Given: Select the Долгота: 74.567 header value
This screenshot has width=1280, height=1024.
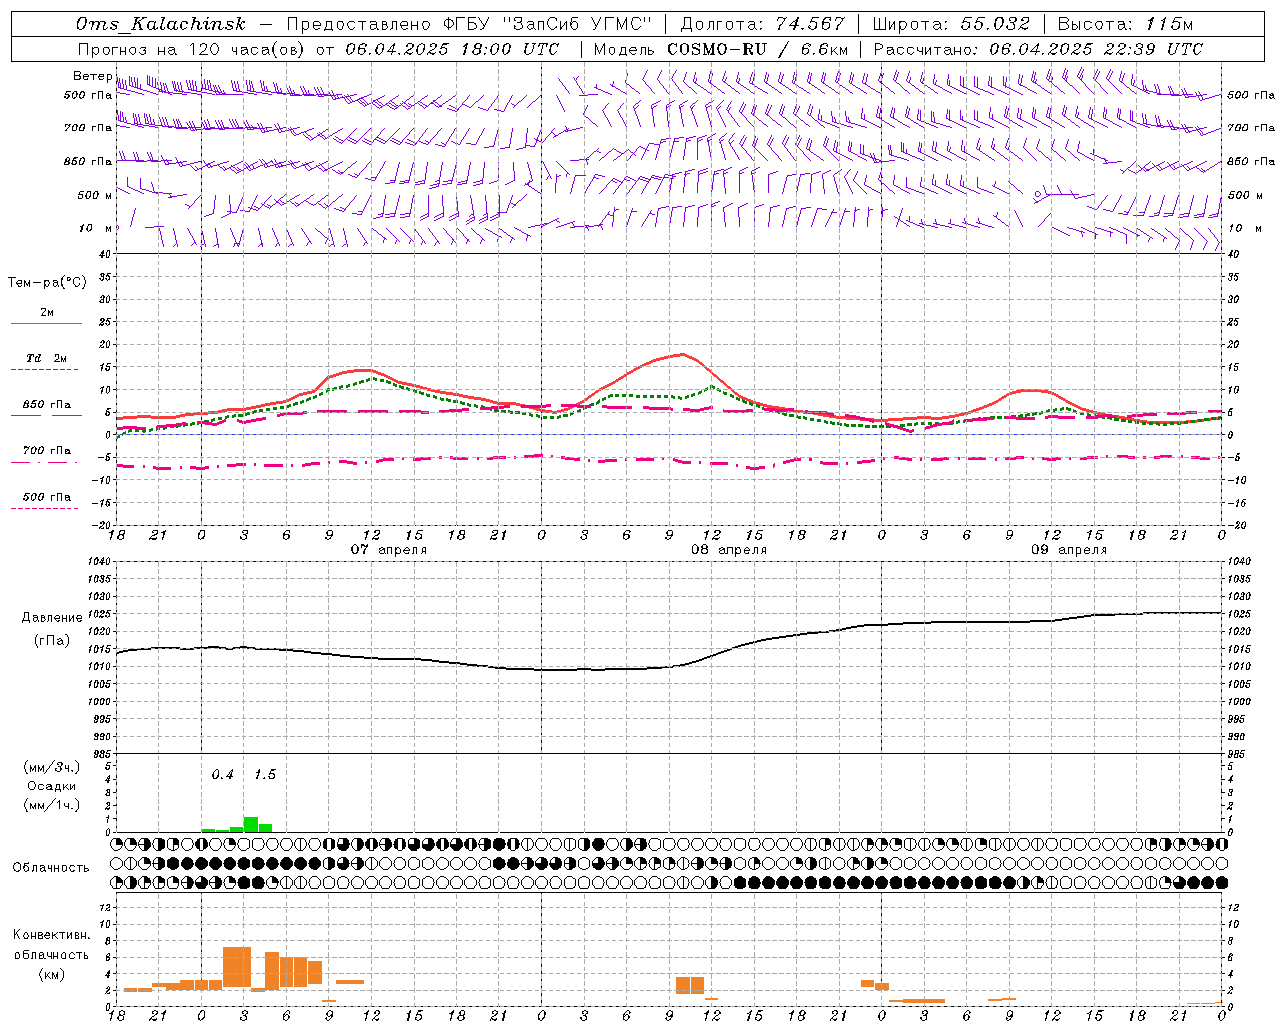Looking at the screenshot, I should (x=763, y=24).
